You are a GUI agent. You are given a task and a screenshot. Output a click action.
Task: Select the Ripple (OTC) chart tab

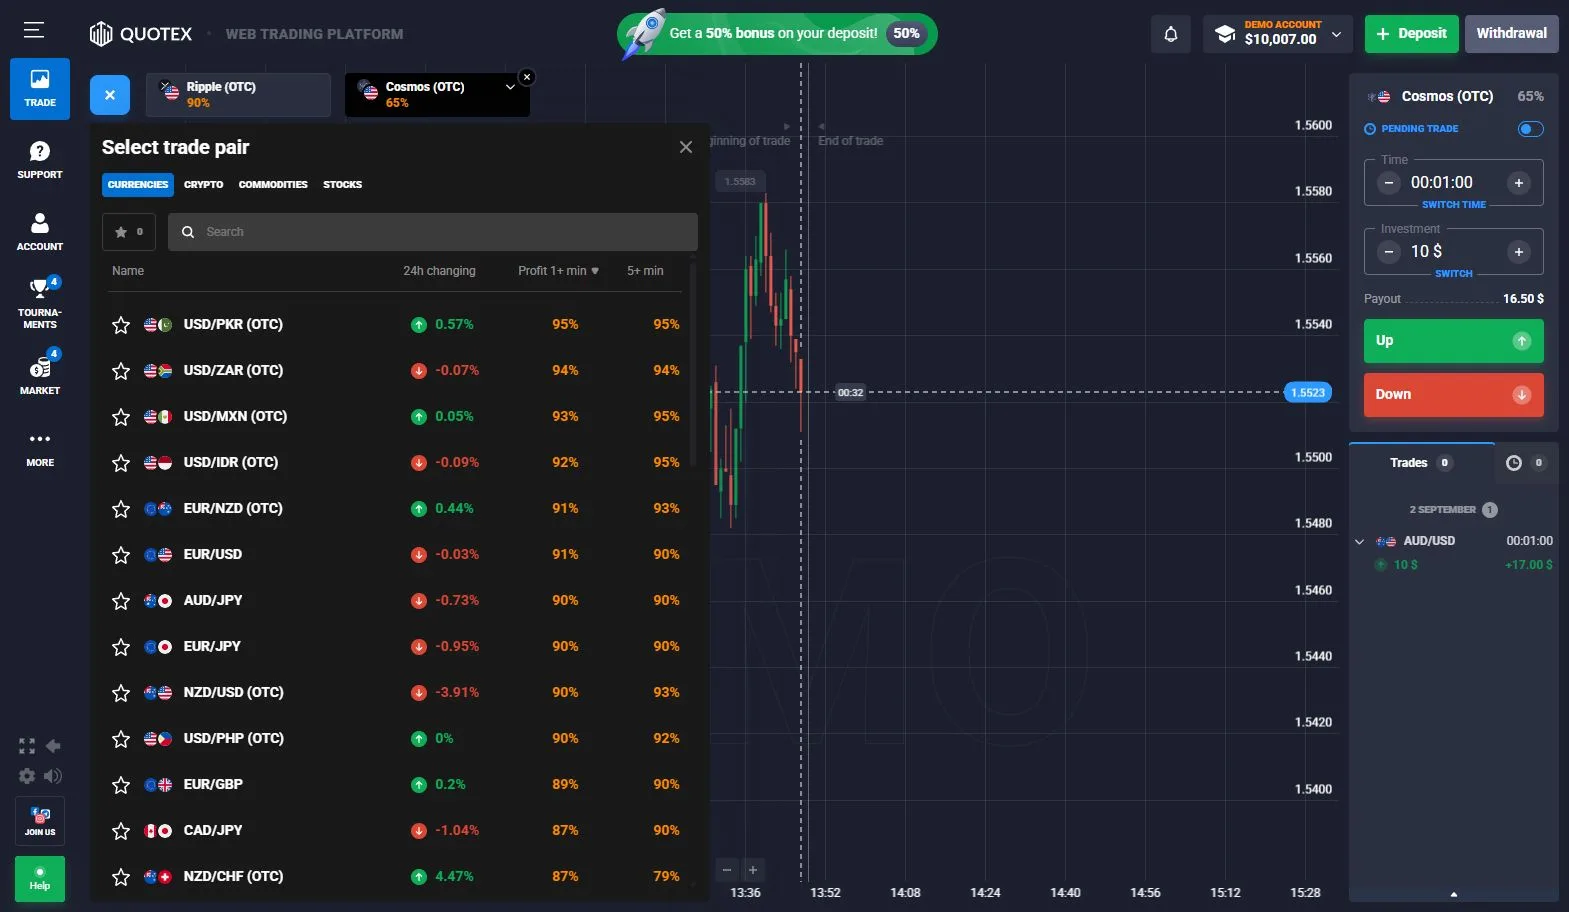point(238,95)
